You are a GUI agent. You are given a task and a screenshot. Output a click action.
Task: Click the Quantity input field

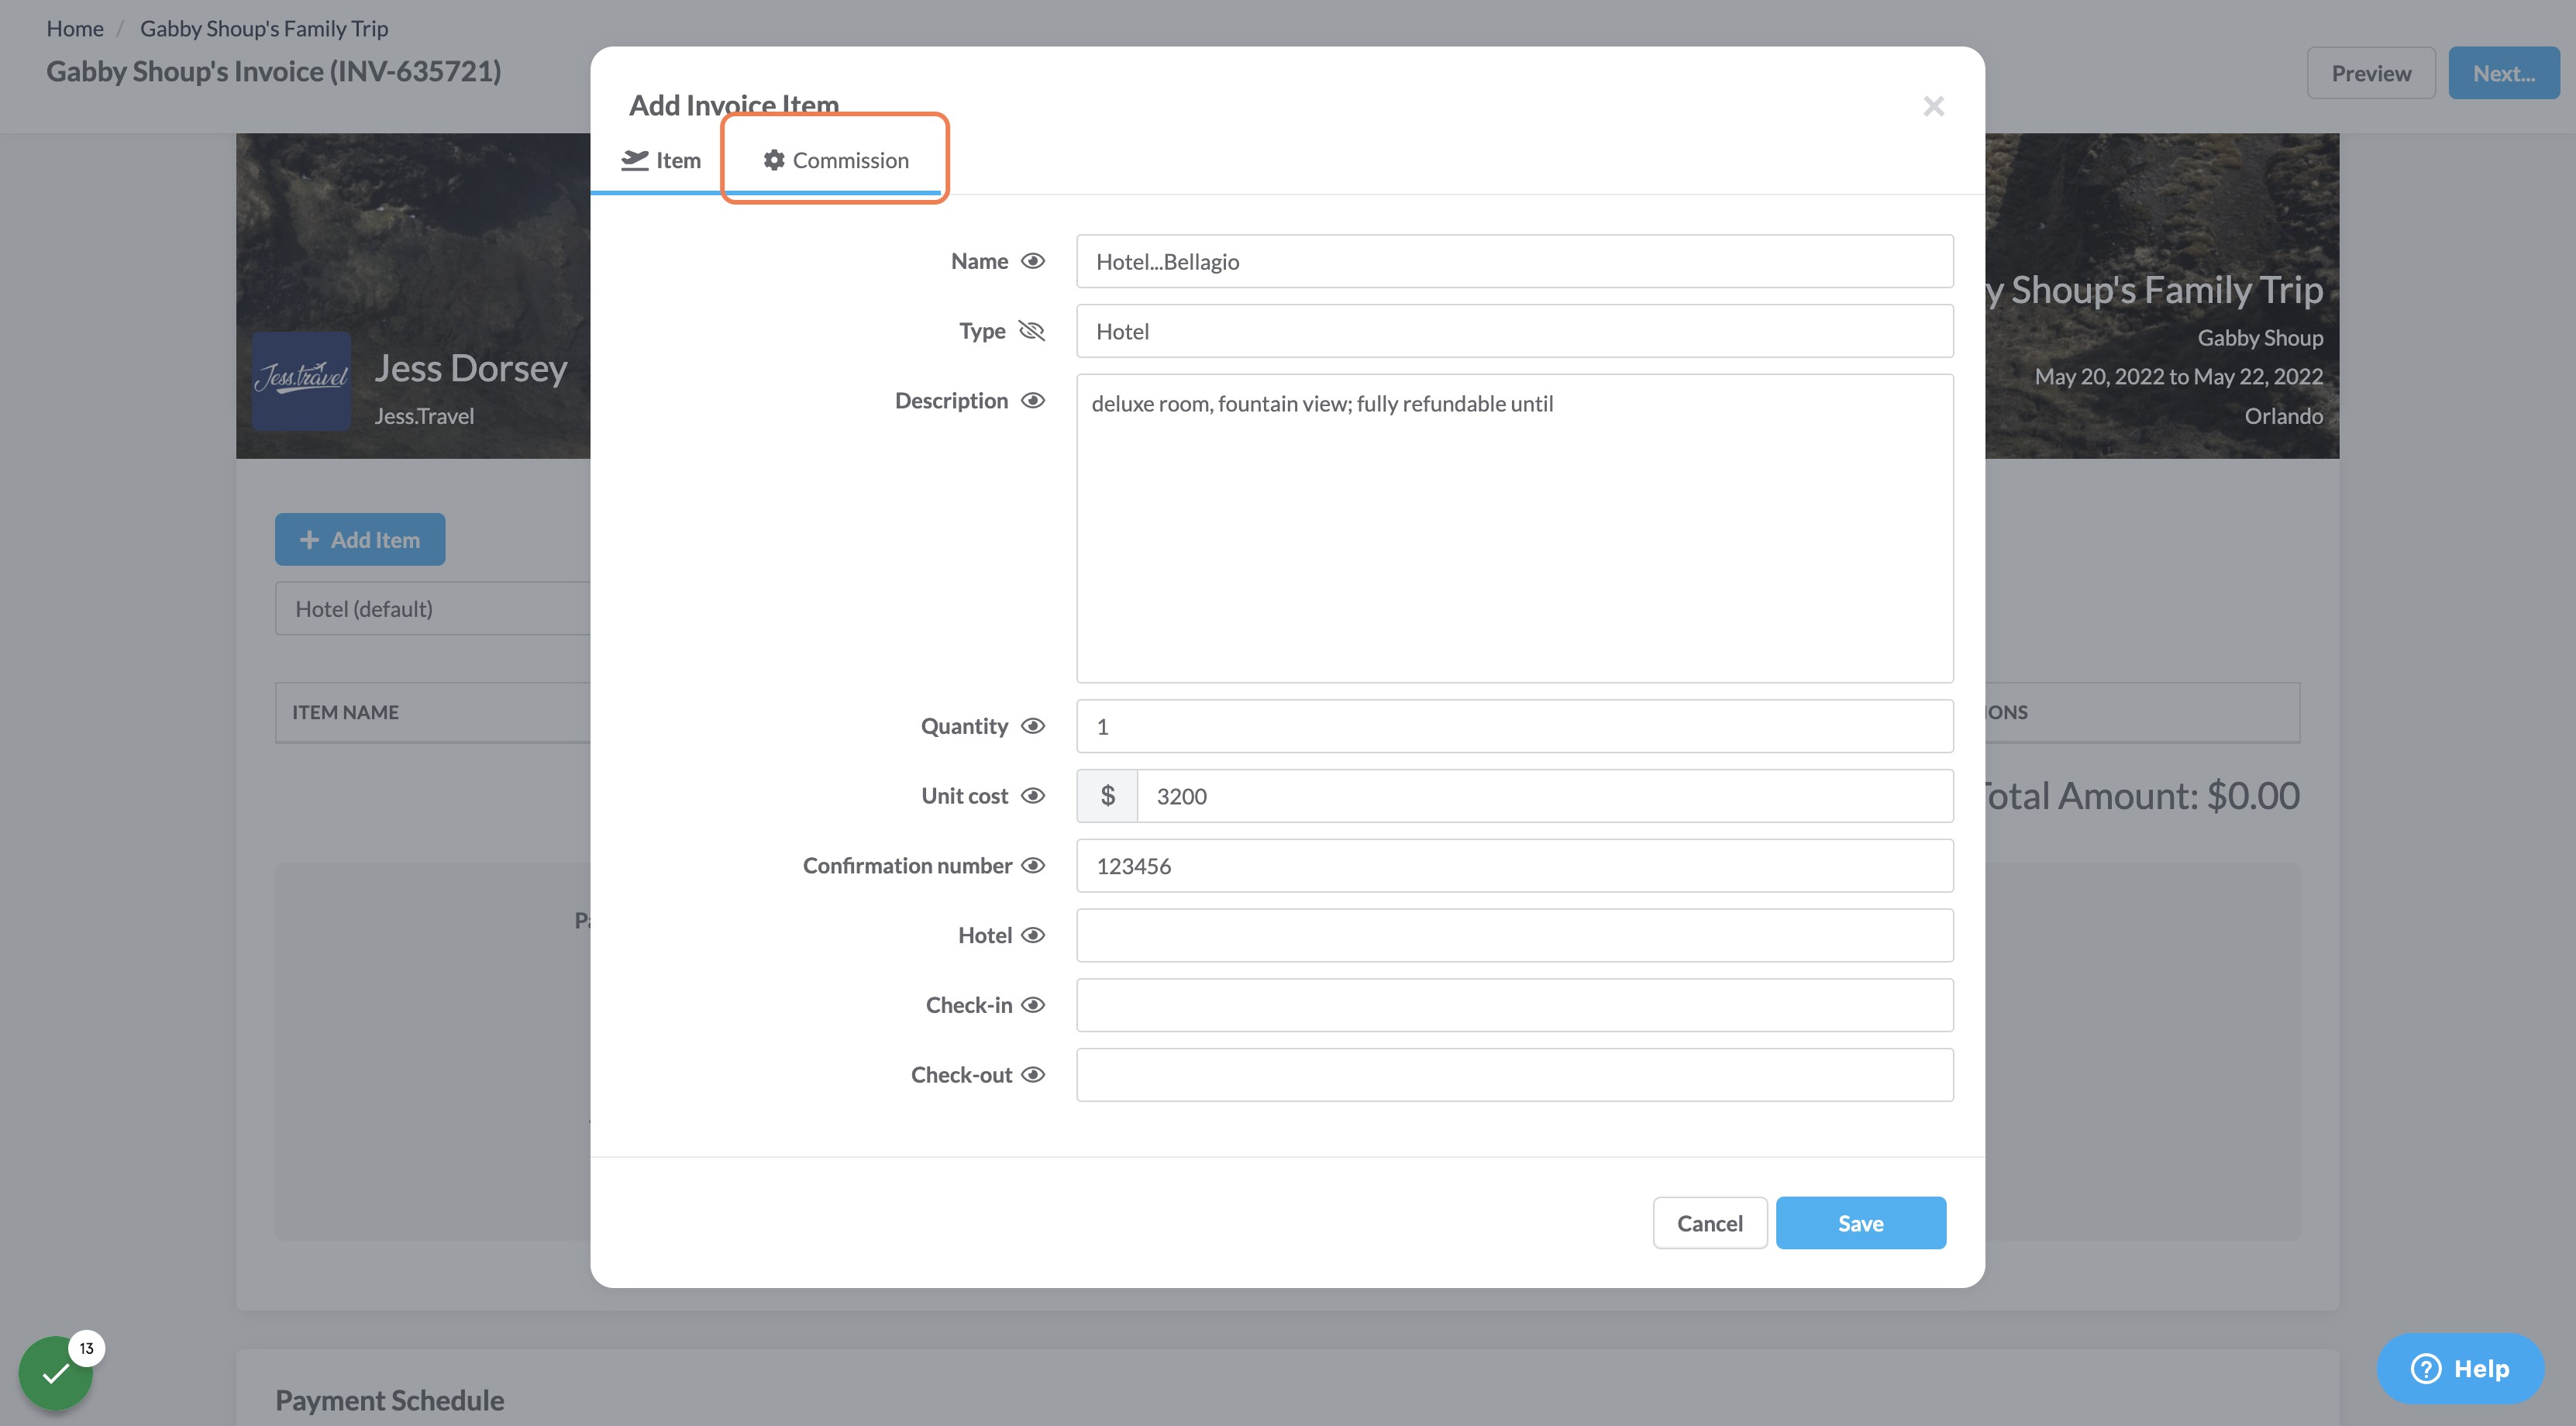(x=1514, y=726)
